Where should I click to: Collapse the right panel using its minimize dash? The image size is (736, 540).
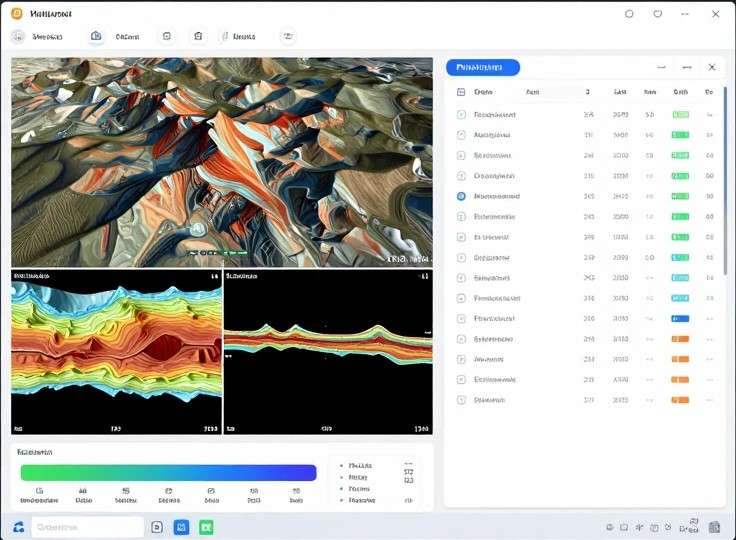coord(661,67)
